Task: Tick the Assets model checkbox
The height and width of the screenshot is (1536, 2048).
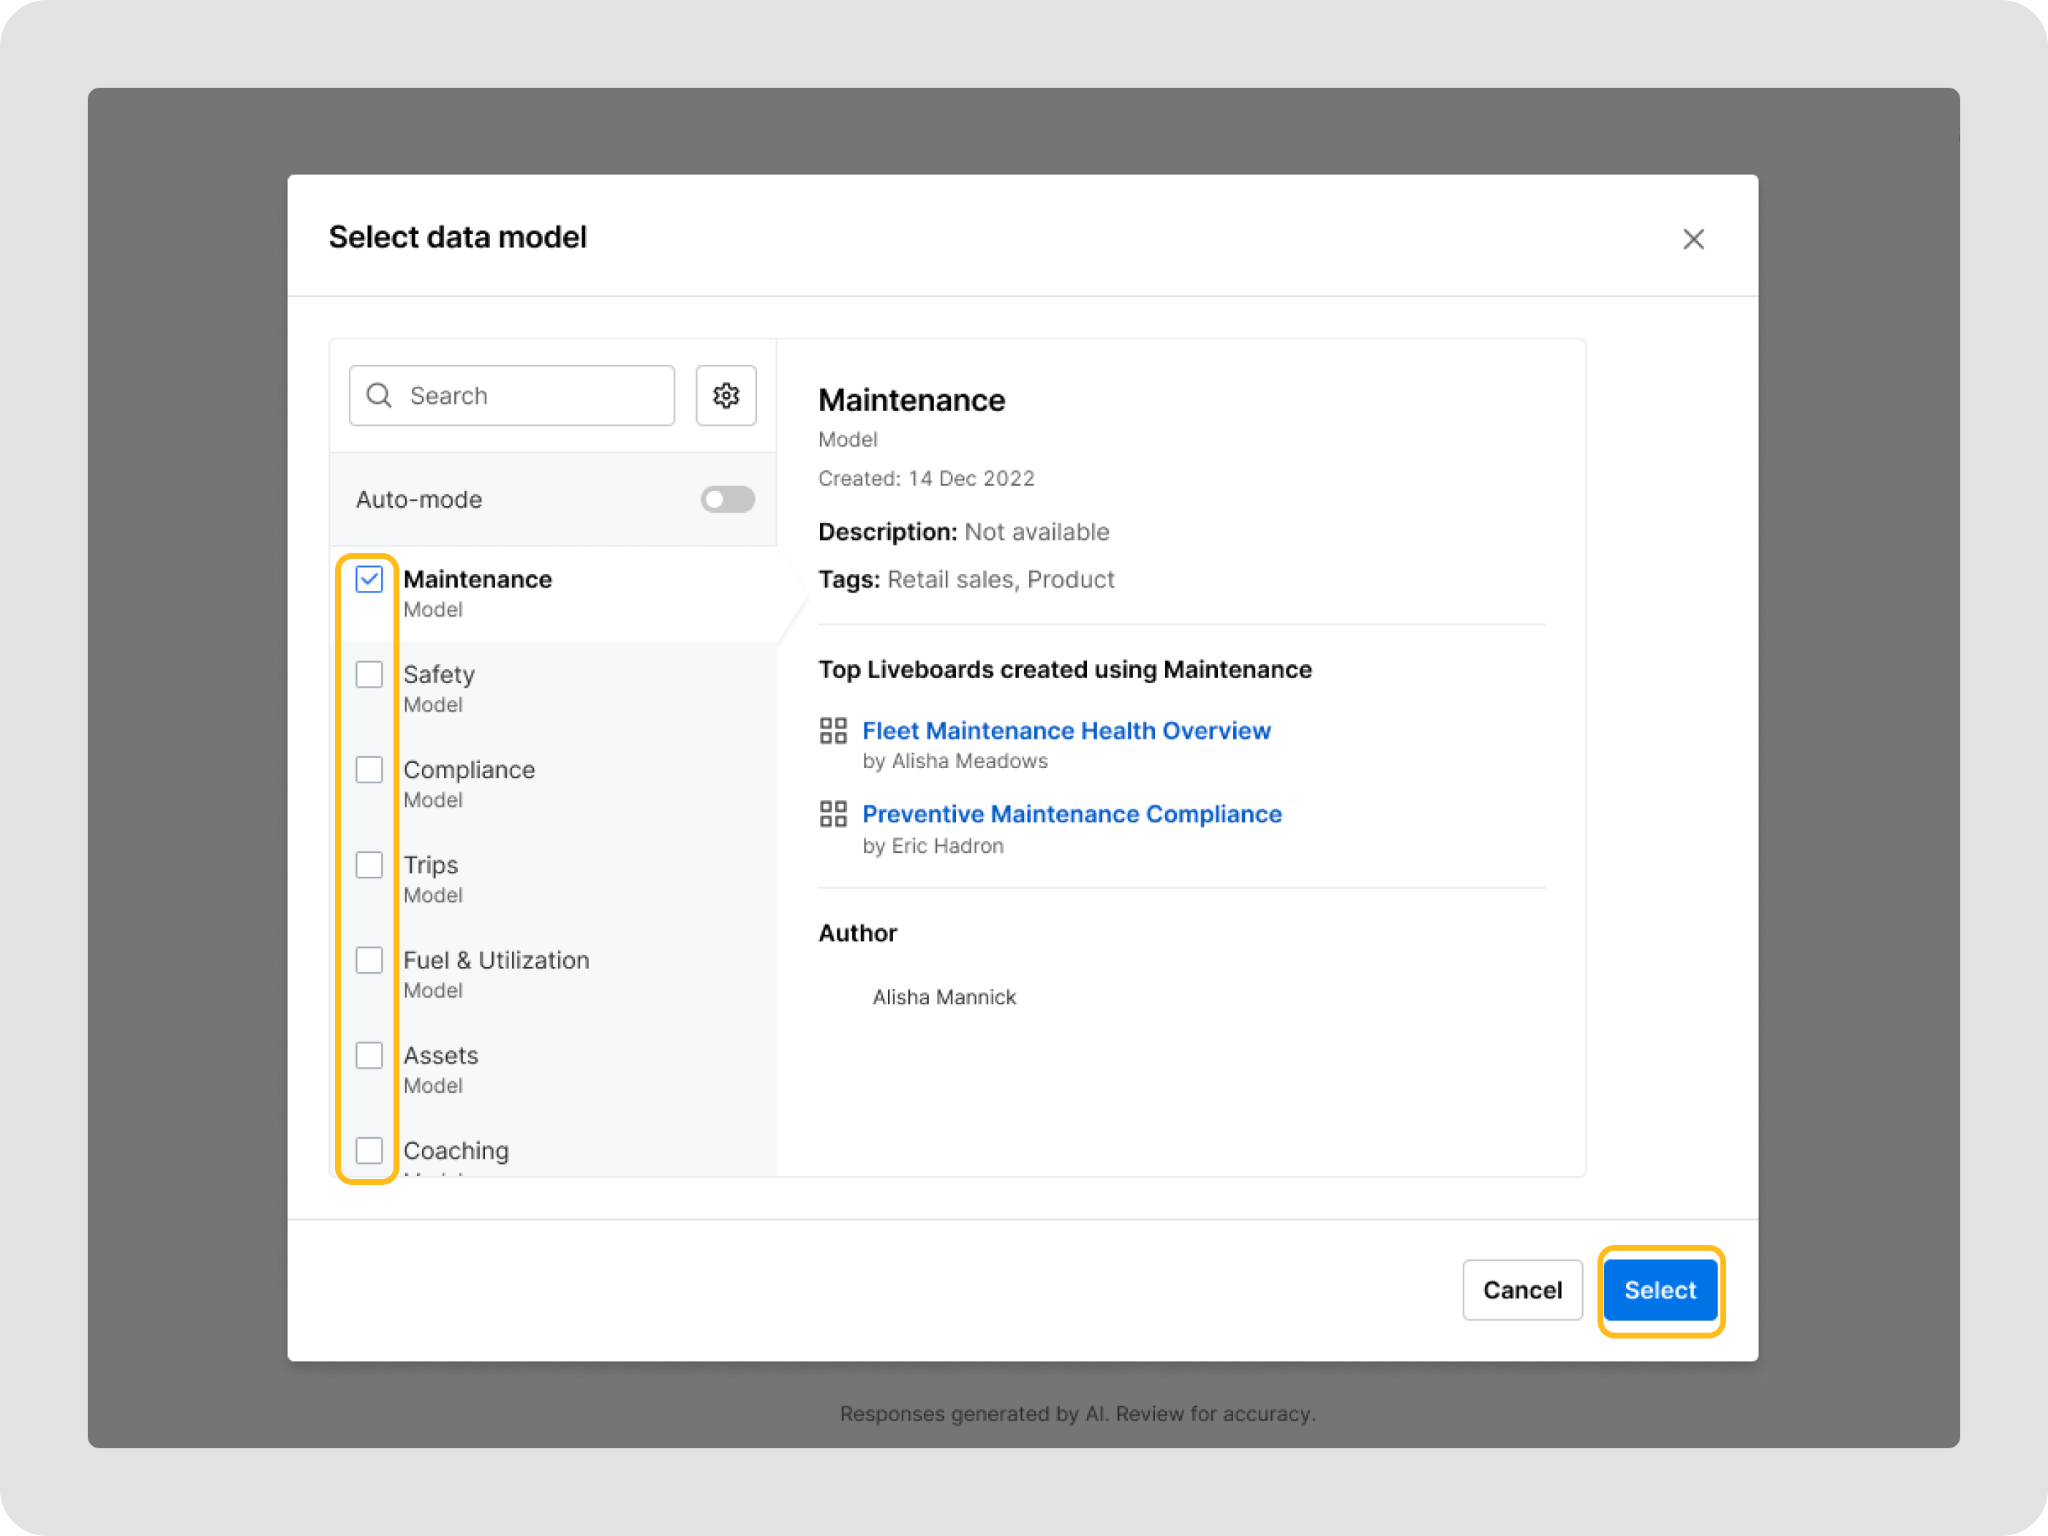Action: [369, 1055]
